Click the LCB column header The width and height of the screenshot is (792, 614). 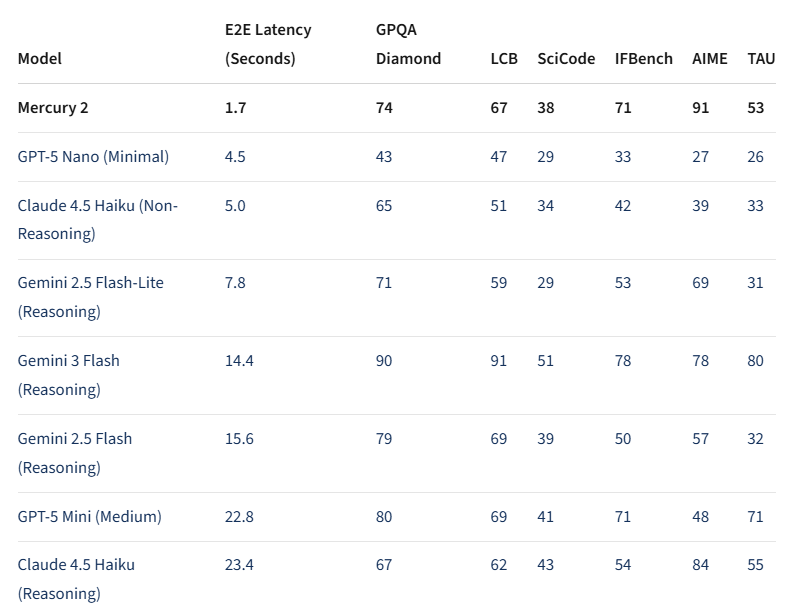[x=504, y=59]
